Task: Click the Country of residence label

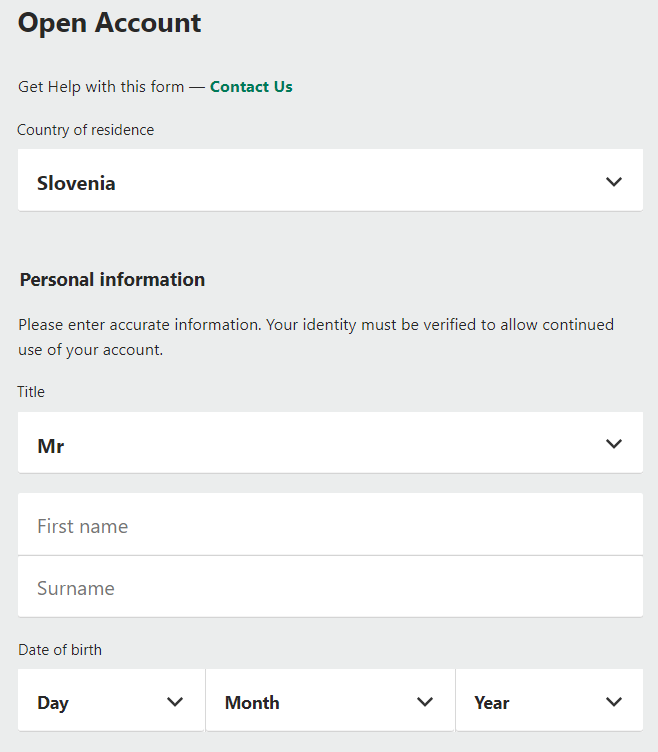Action: click(86, 130)
